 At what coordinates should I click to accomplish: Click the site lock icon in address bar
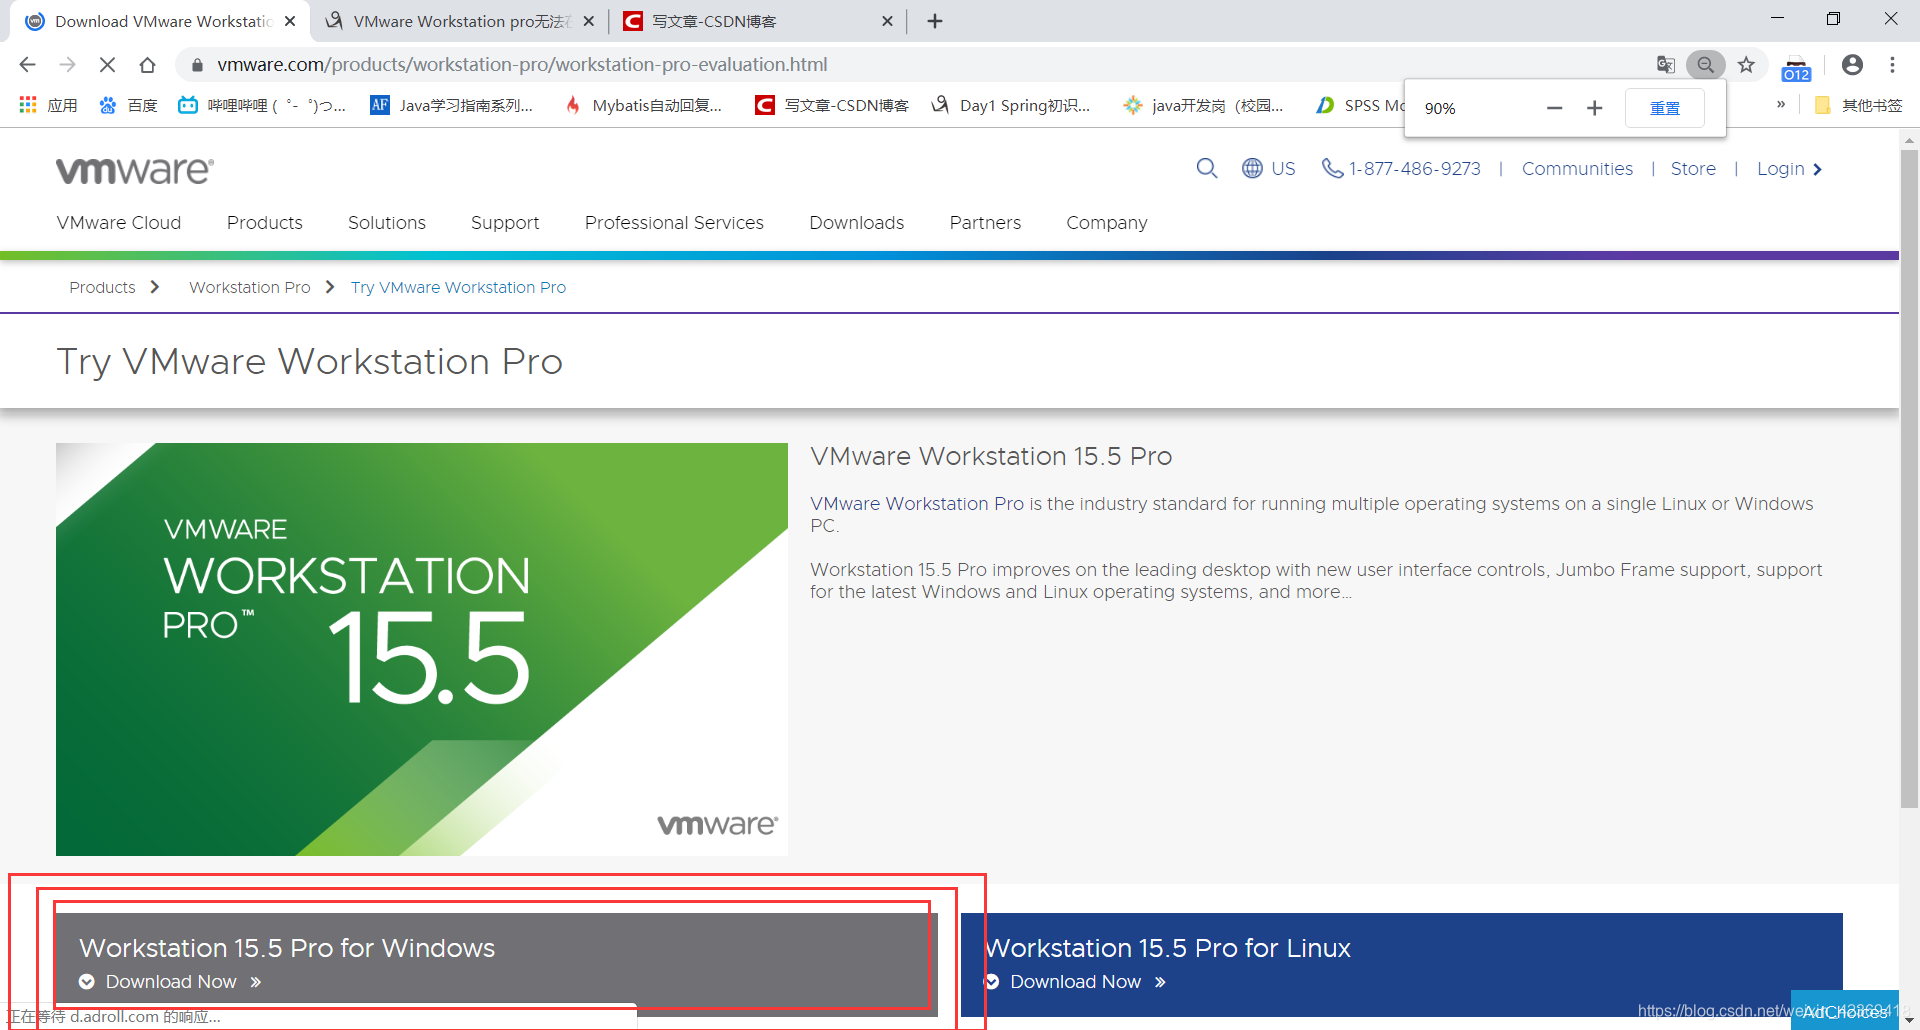click(x=197, y=65)
